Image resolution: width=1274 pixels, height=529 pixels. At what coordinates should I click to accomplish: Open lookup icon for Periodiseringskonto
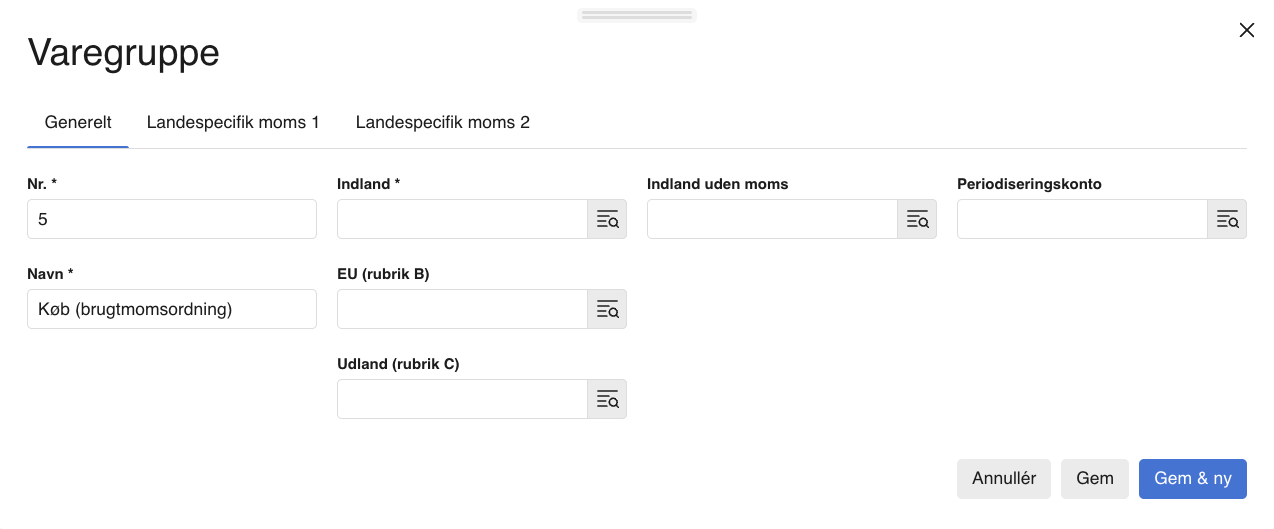(x=1227, y=219)
